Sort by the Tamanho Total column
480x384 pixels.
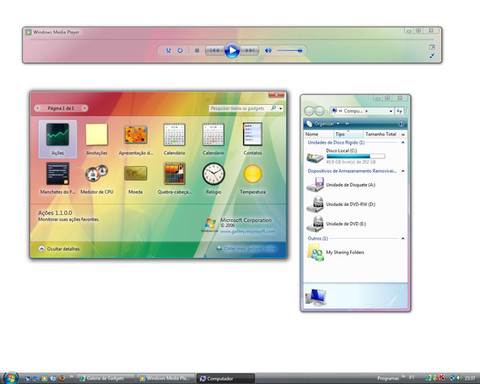coord(381,134)
